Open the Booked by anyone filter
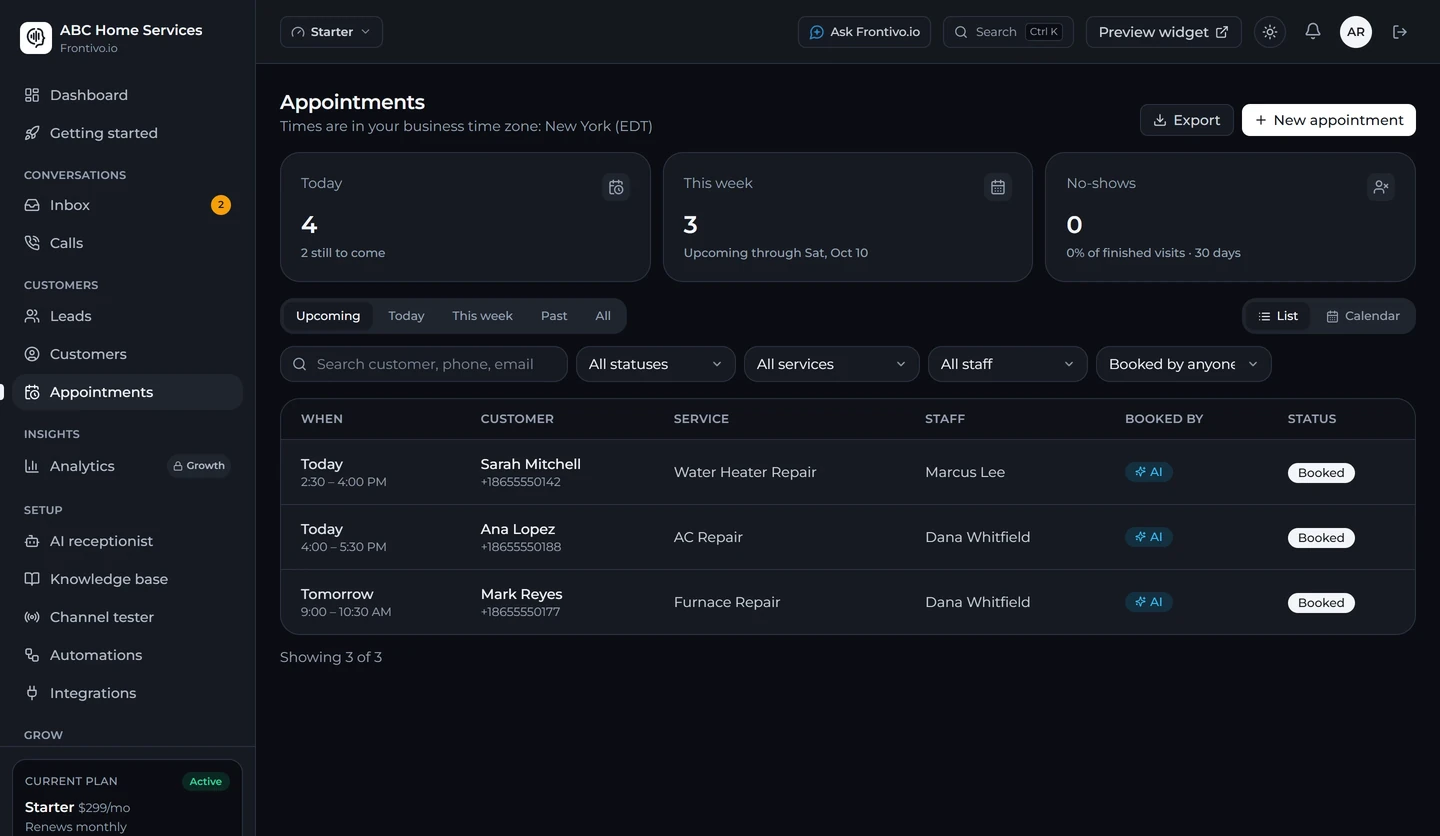Screen dimensions: 1440x836 [1184, 364]
